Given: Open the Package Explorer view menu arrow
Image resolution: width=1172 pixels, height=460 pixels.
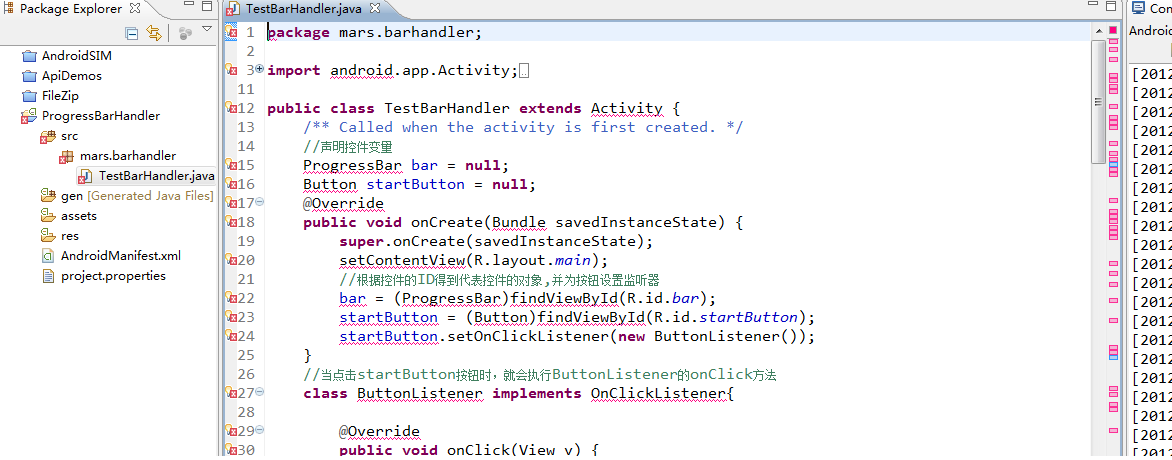Looking at the screenshot, I should pos(207,30).
